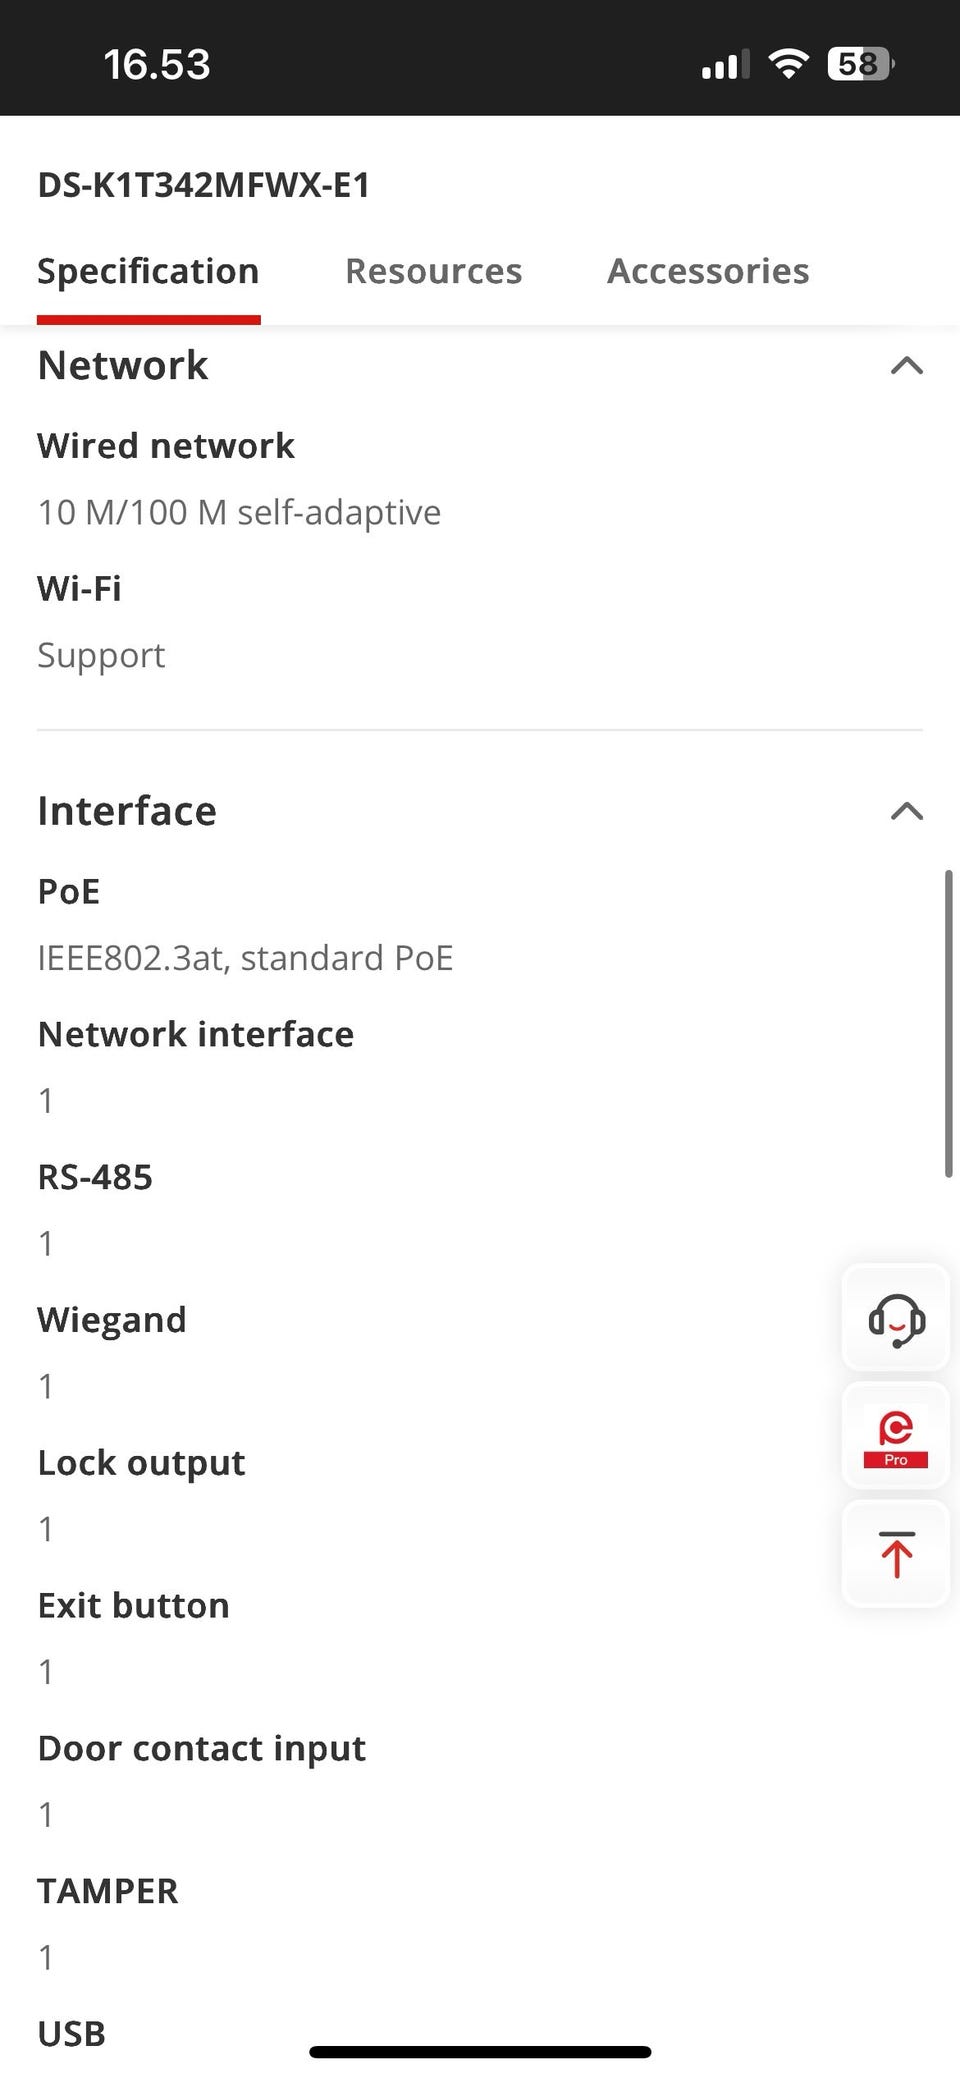Collapse the Network section chevron
The height and width of the screenshot is (2078, 960).
click(906, 366)
